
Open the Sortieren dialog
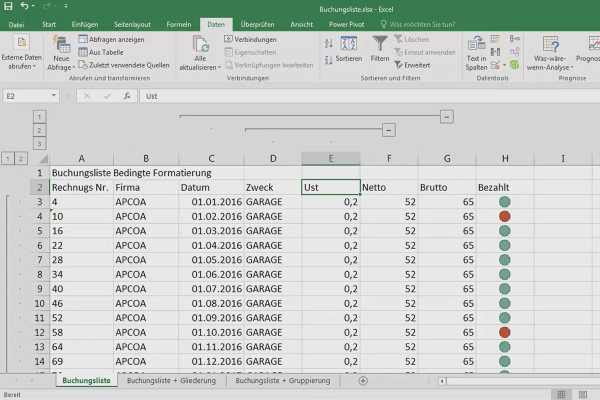(x=349, y=49)
